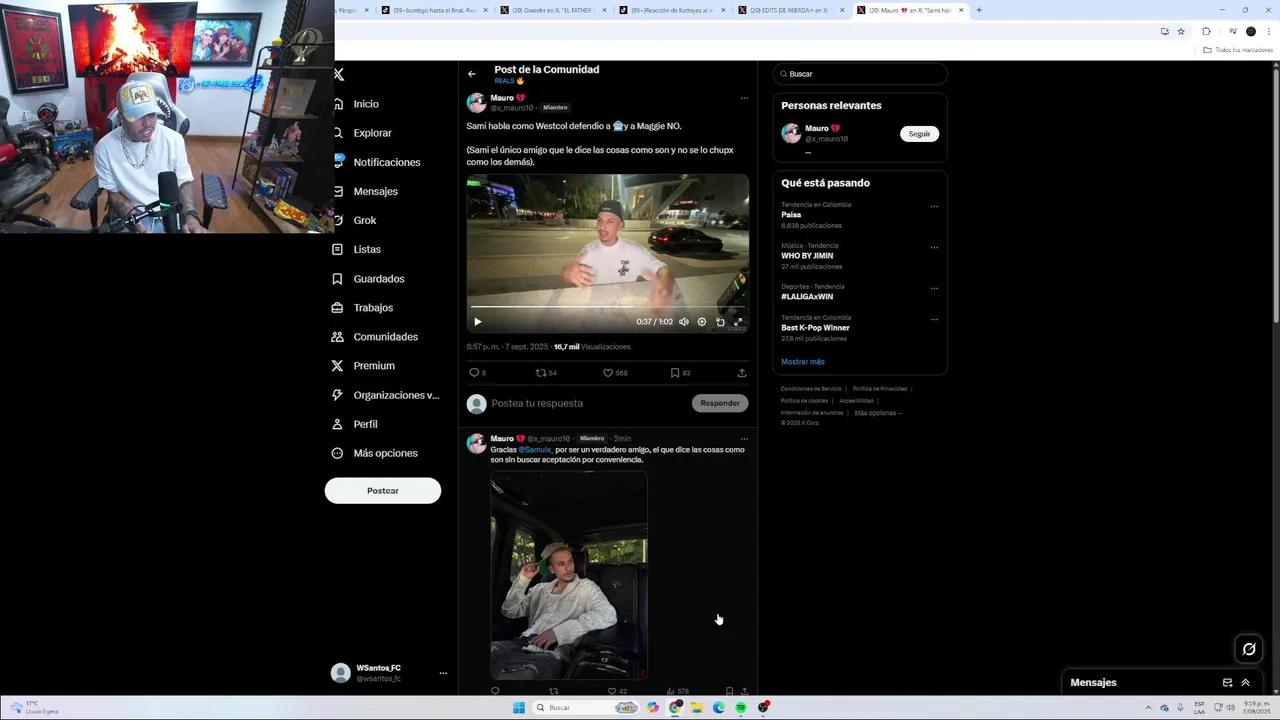1280x720 pixels.
Task: Open the reply's photo of man in car
Action: click(569, 576)
